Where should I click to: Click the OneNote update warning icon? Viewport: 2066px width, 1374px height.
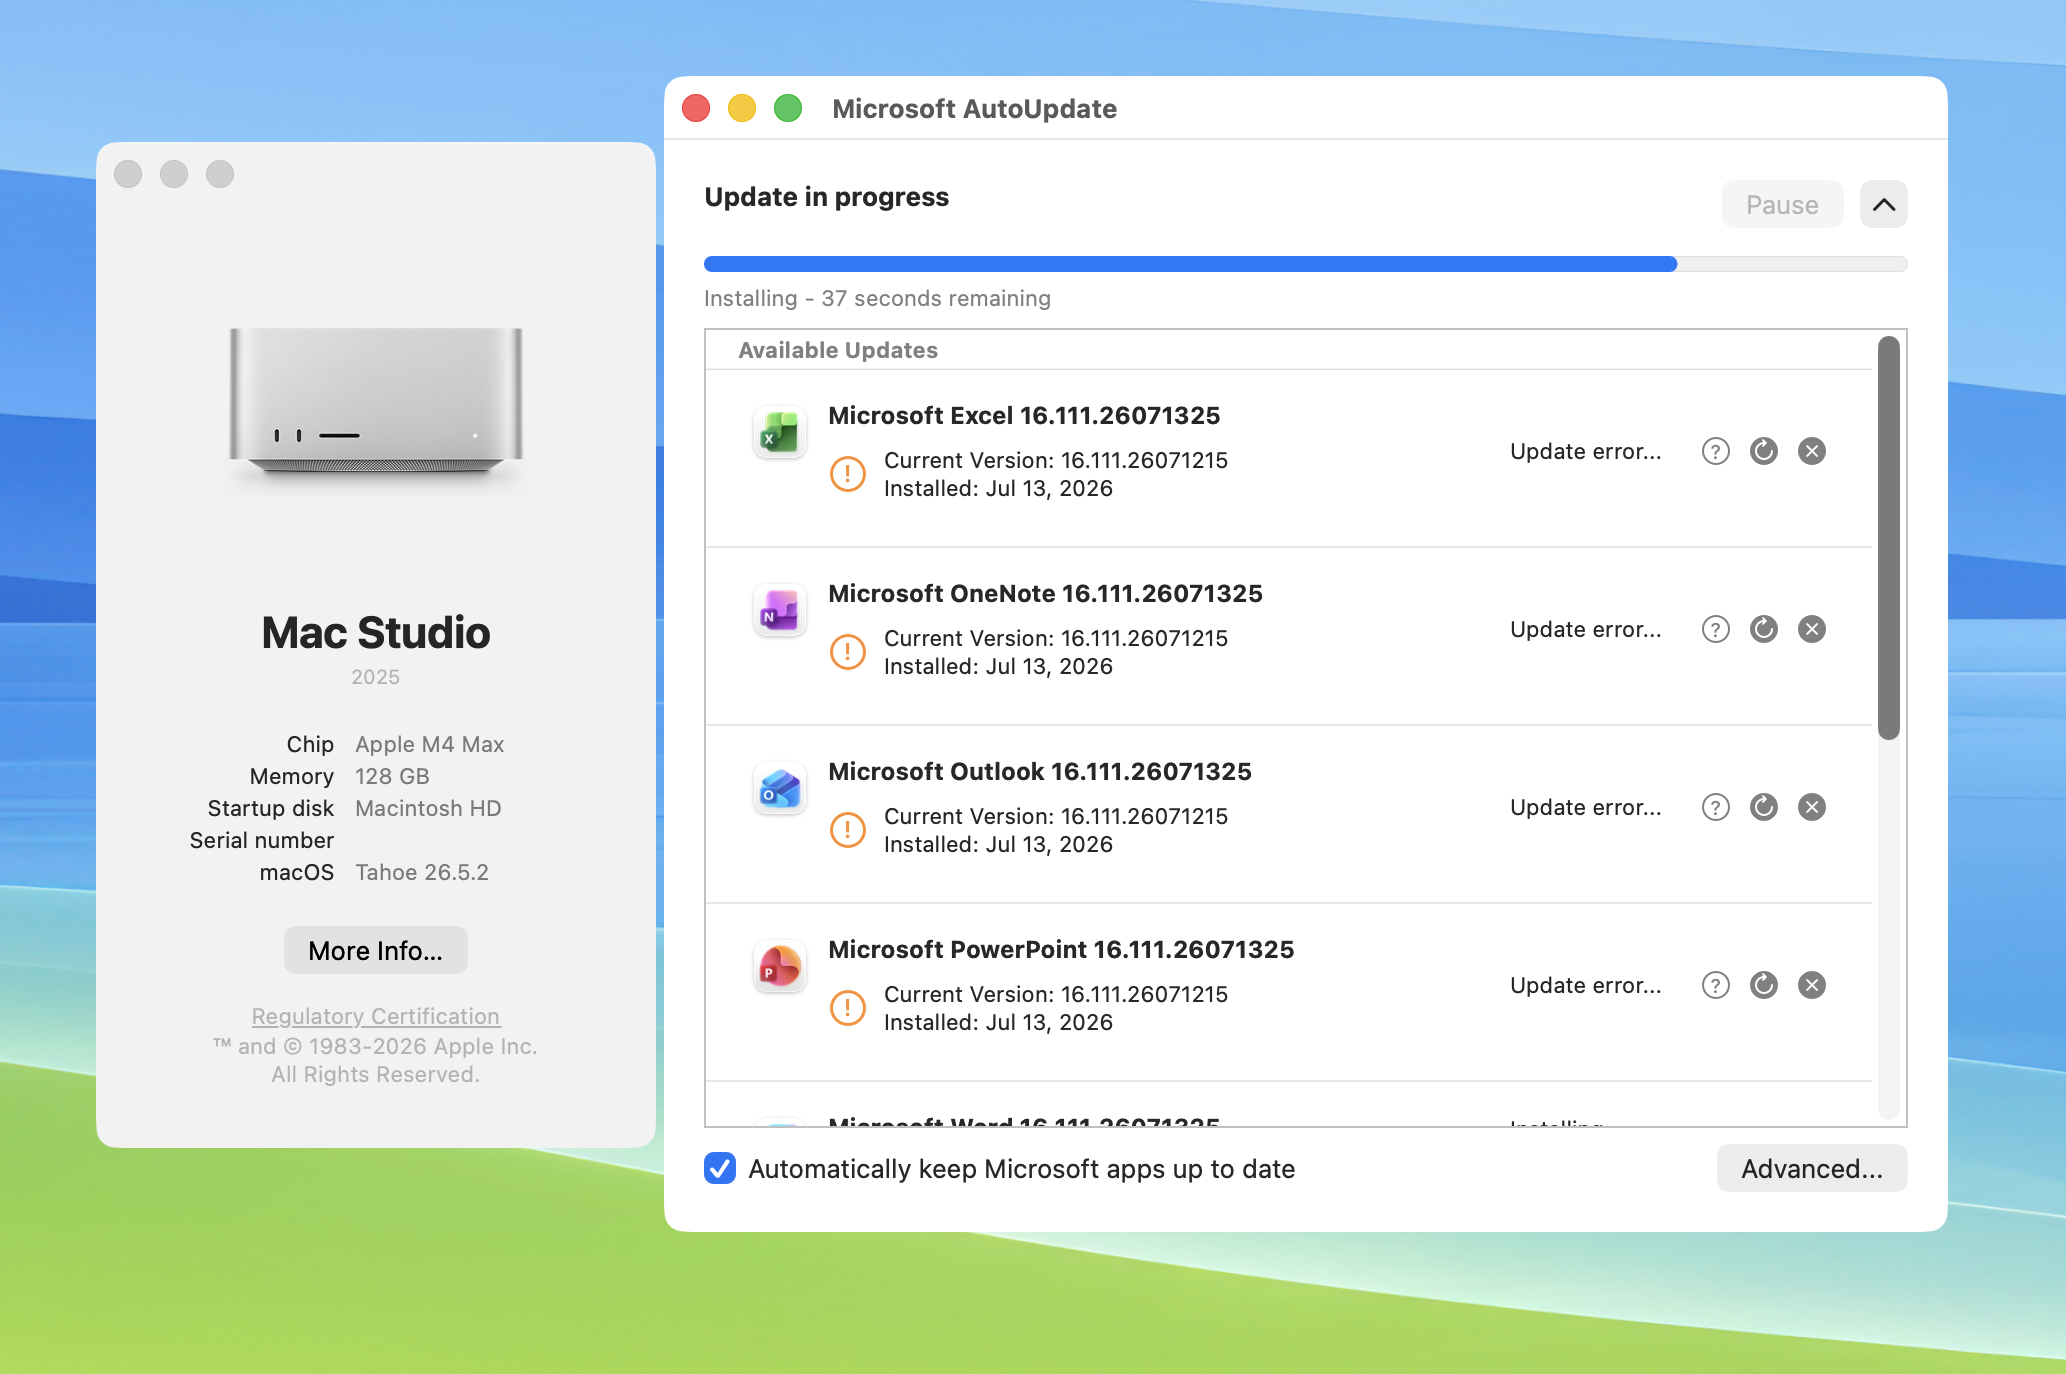[848, 652]
